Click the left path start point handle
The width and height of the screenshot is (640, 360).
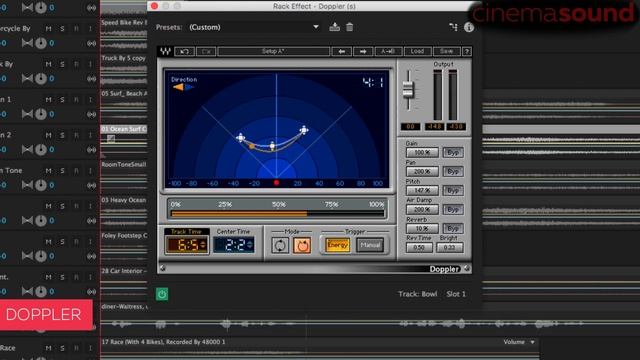(241, 138)
